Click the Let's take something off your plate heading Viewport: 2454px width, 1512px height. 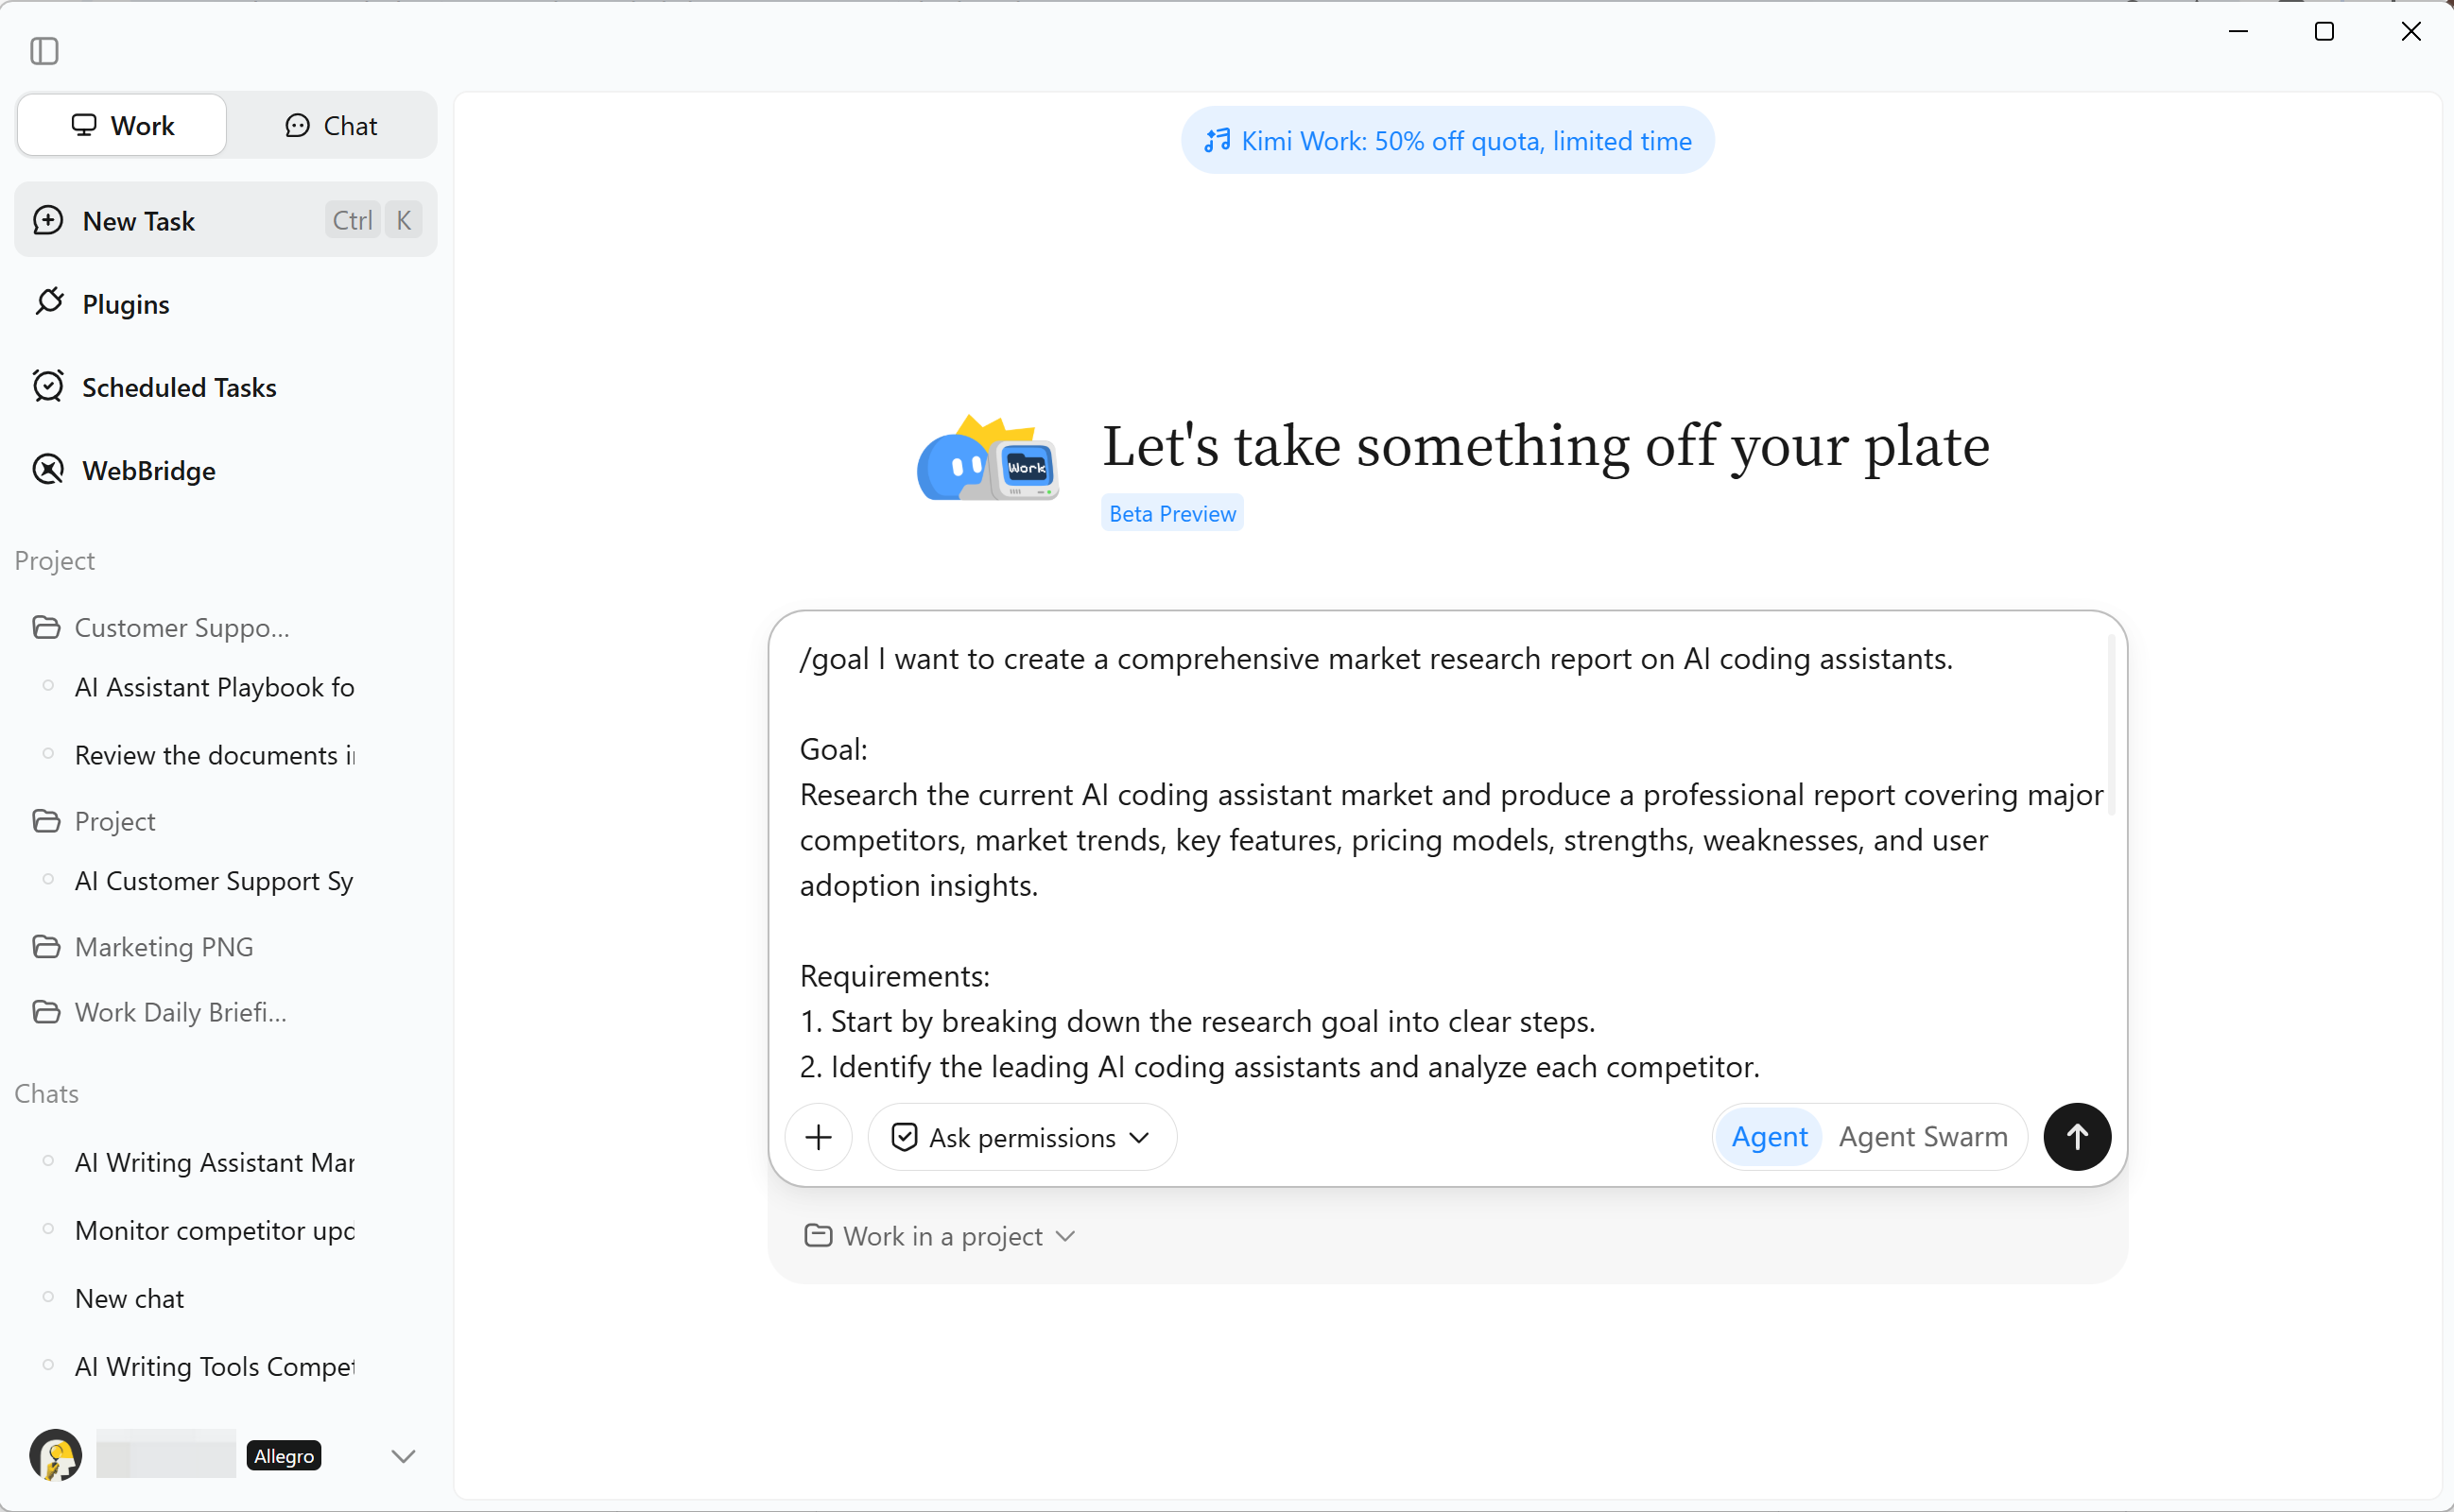click(x=1545, y=446)
